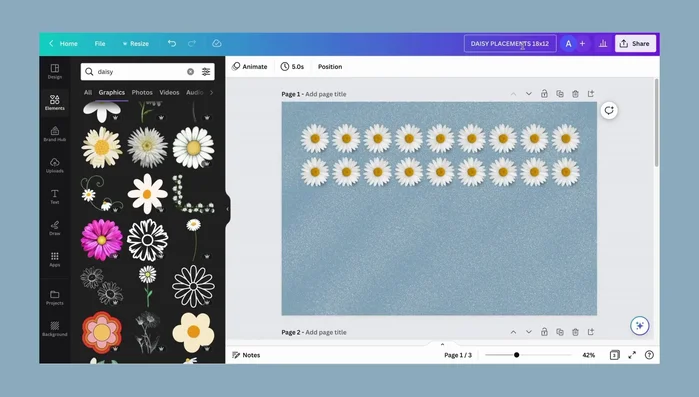Open the Notes panel
The width and height of the screenshot is (699, 397).
tap(246, 355)
